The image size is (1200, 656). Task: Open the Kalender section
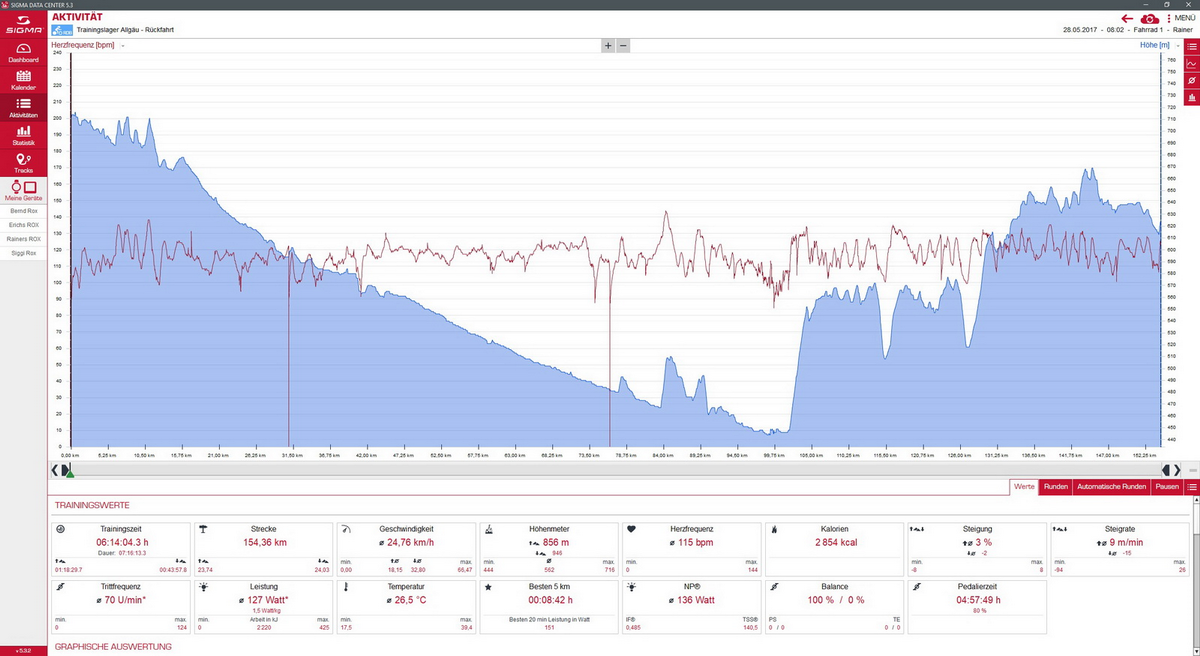coord(22,80)
